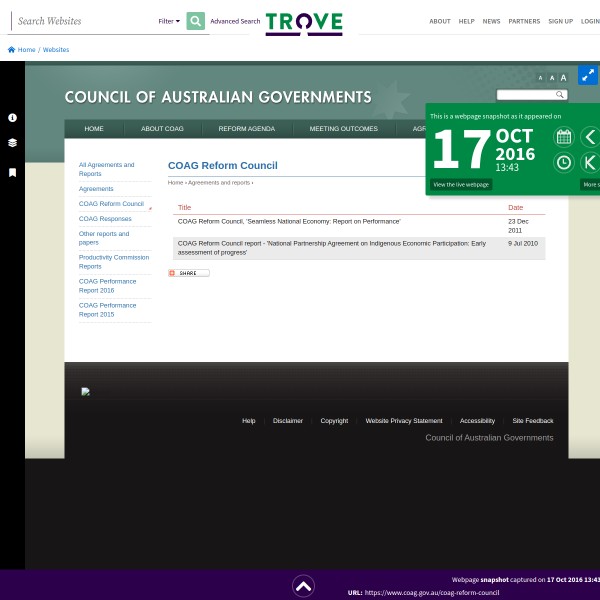600x600 pixels.
Task: Expand the bottom bar with up arrow
Action: coord(303,586)
